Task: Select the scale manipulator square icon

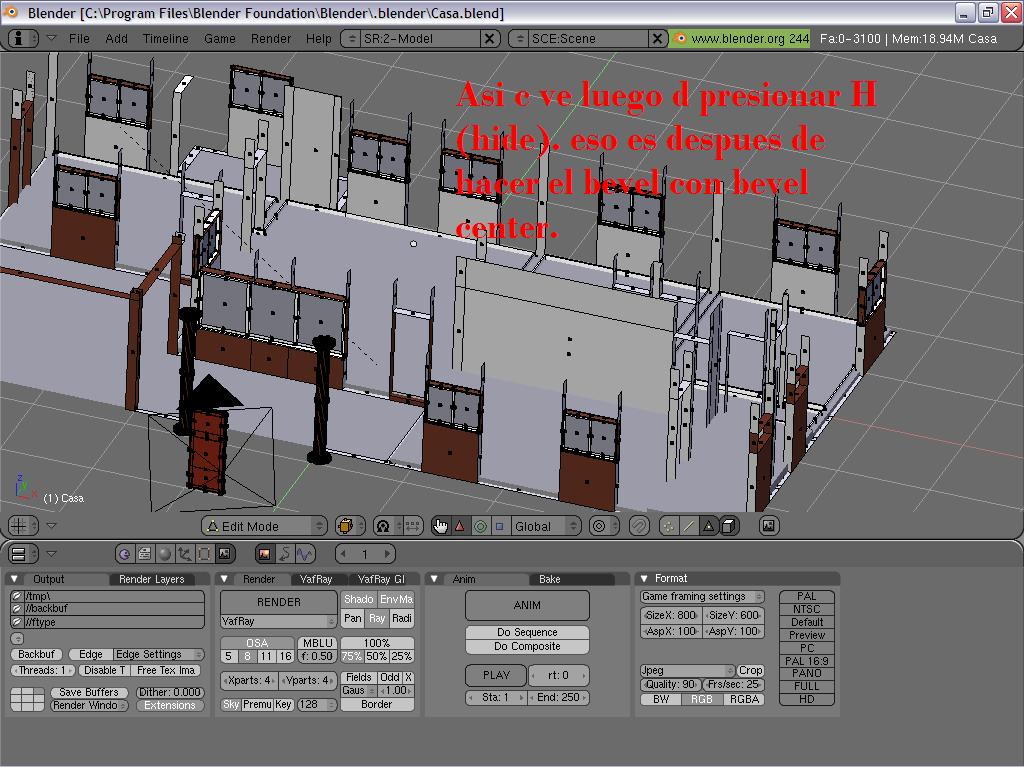Action: pyautogui.click(x=500, y=526)
